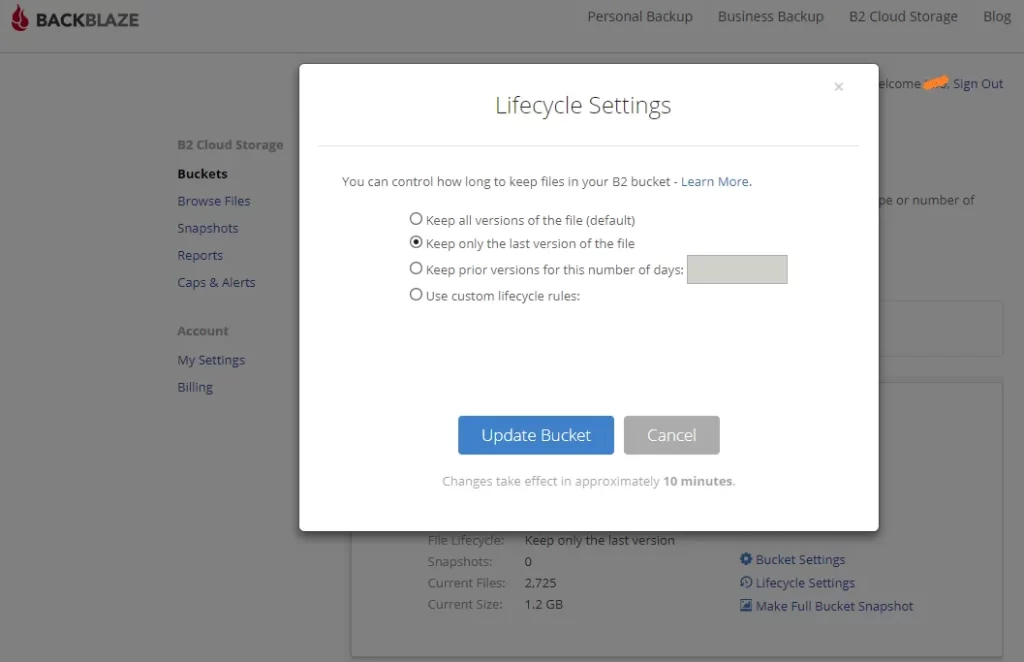Click the Lifecycle Settings dialog title
The image size is (1024, 662).
pos(583,105)
